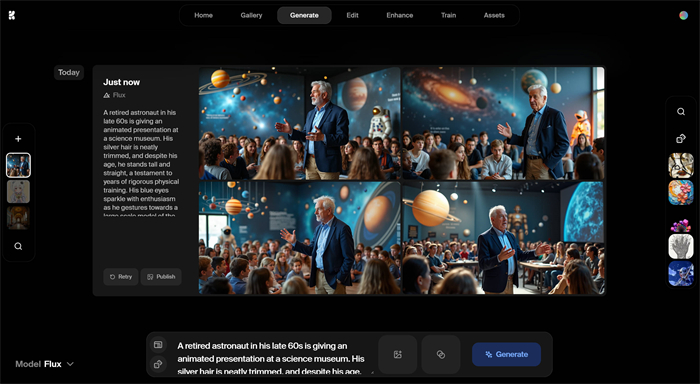This screenshot has width=700, height=384.
Task: Click the Publish button
Action: coord(161,277)
